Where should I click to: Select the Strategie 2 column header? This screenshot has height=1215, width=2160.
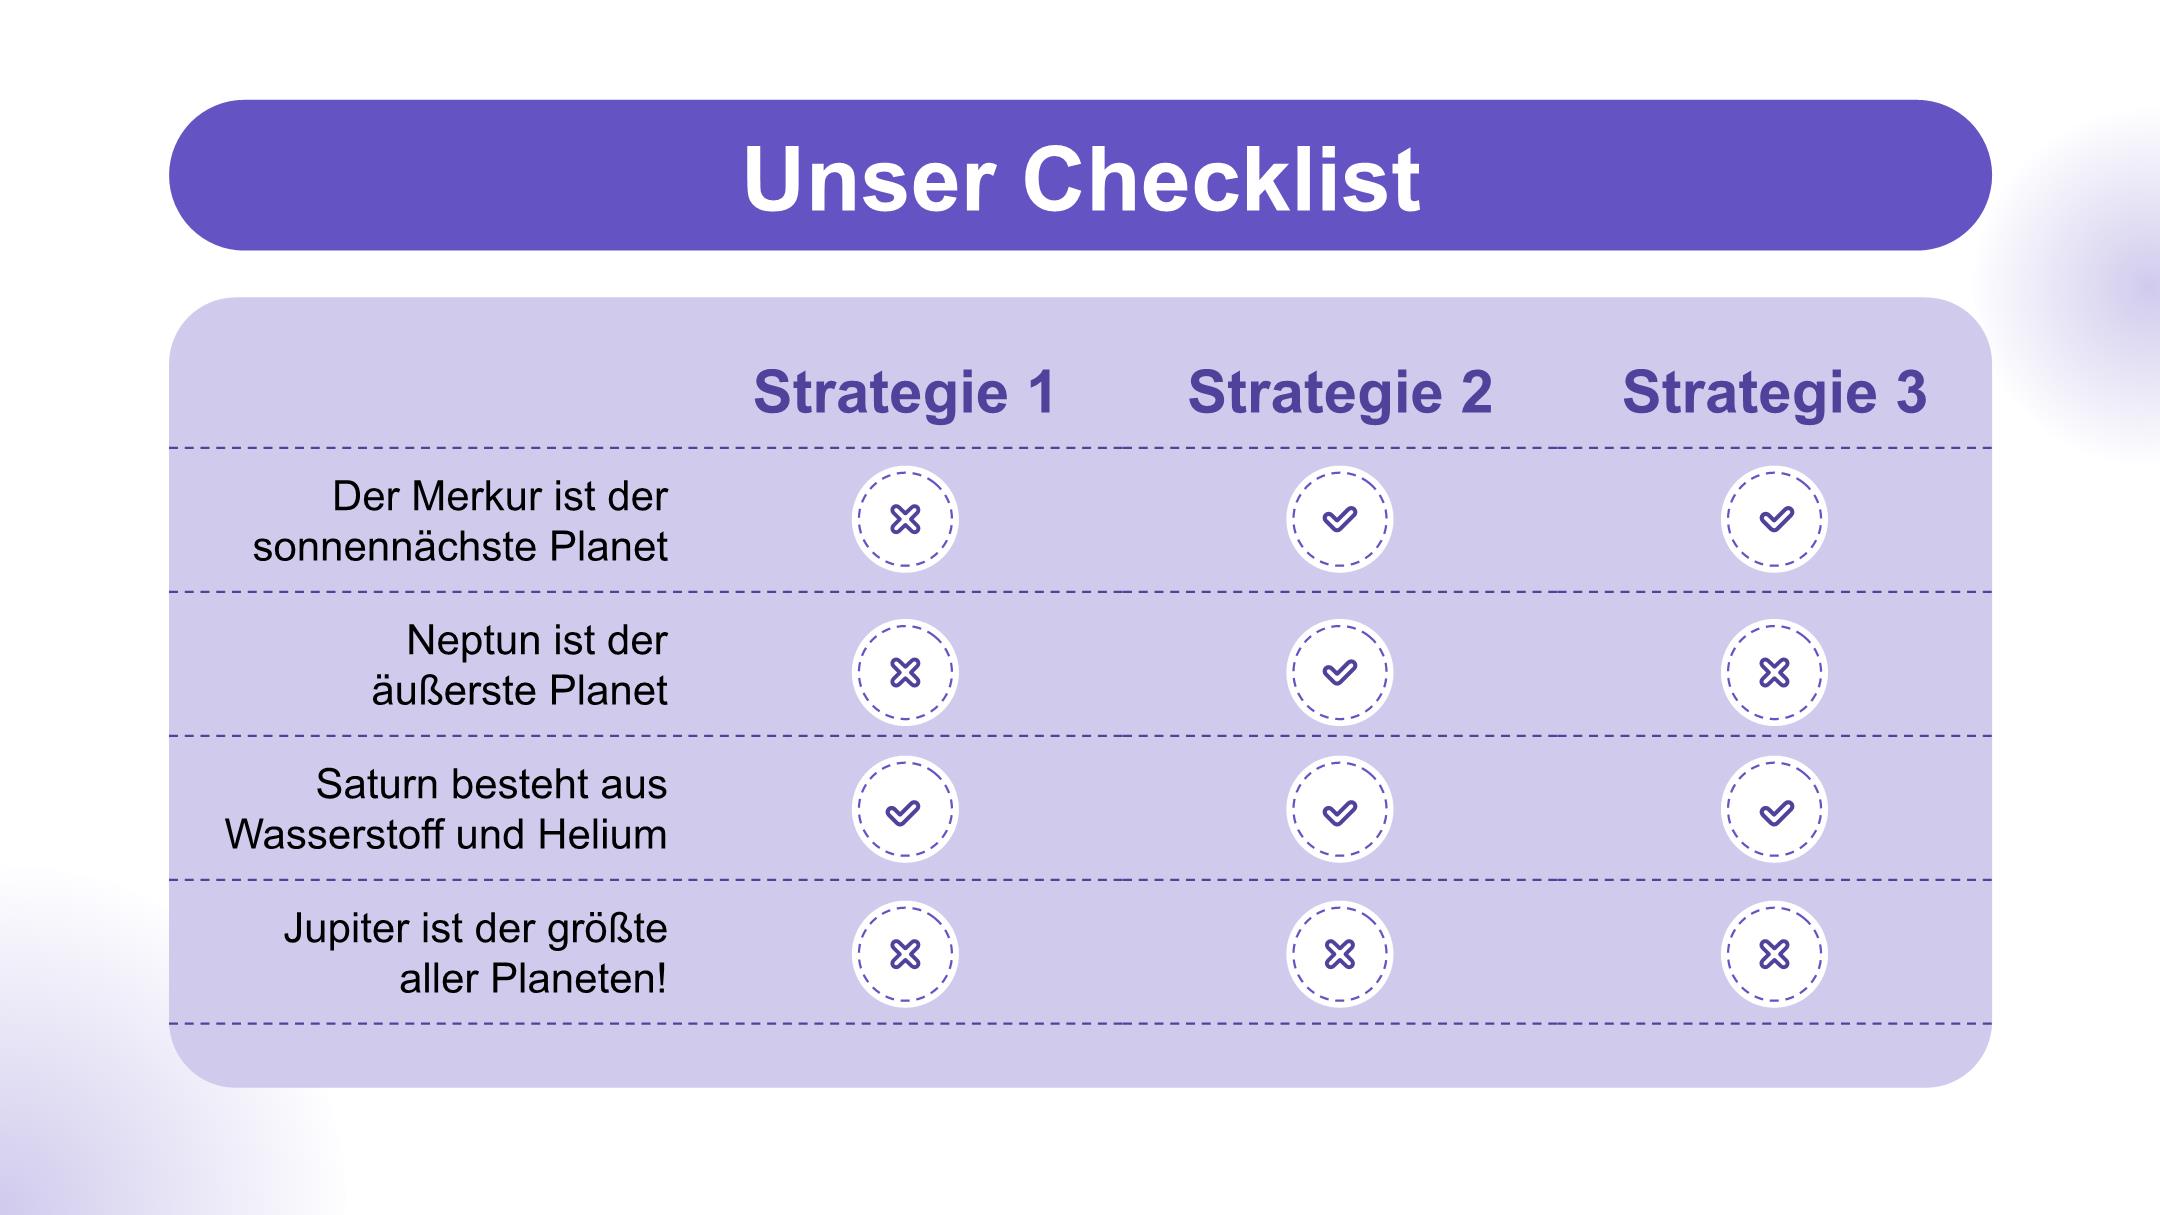point(1340,392)
